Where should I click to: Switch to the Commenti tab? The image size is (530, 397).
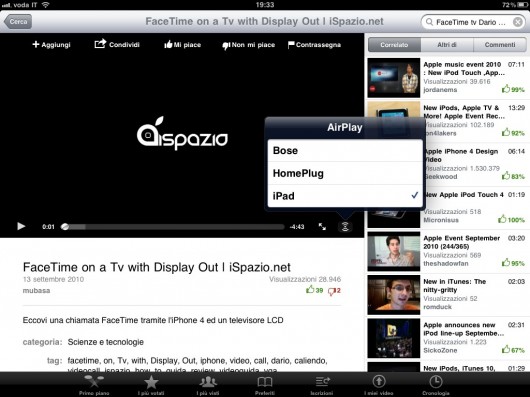tap(500, 45)
